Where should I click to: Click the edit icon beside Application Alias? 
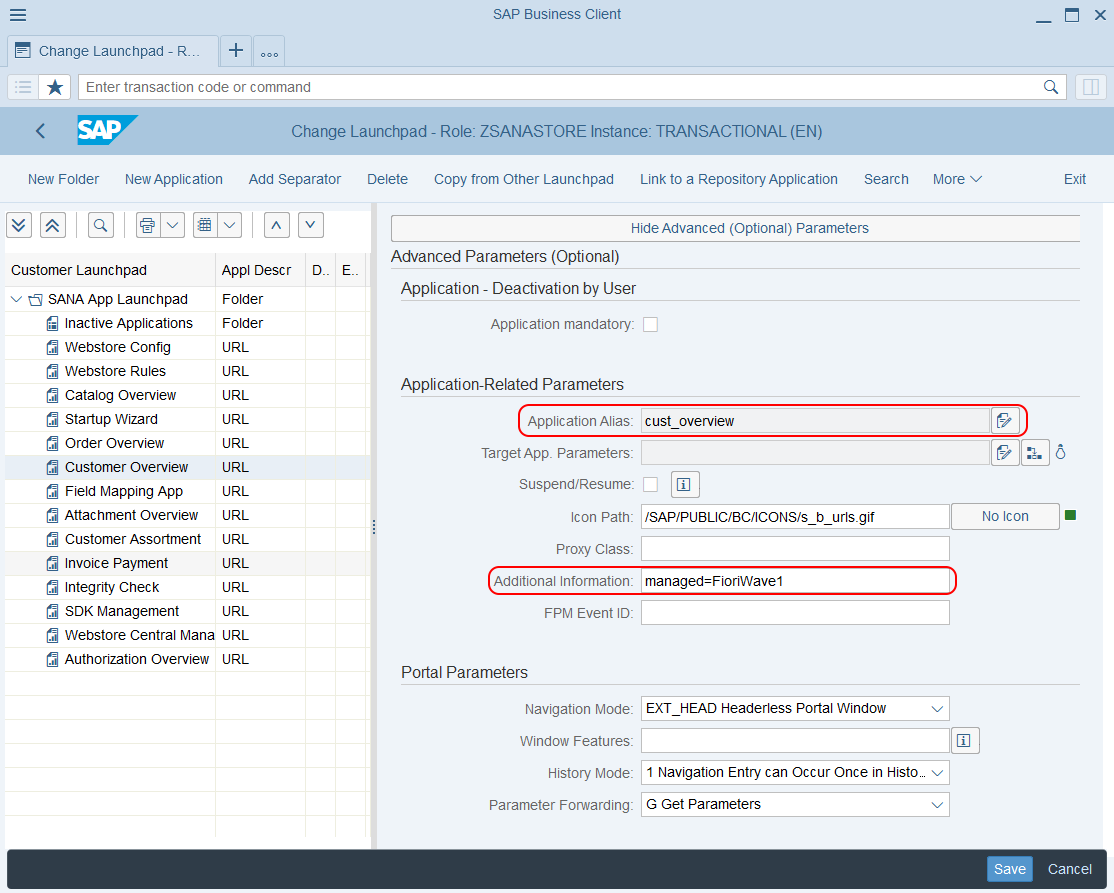click(x=1005, y=421)
